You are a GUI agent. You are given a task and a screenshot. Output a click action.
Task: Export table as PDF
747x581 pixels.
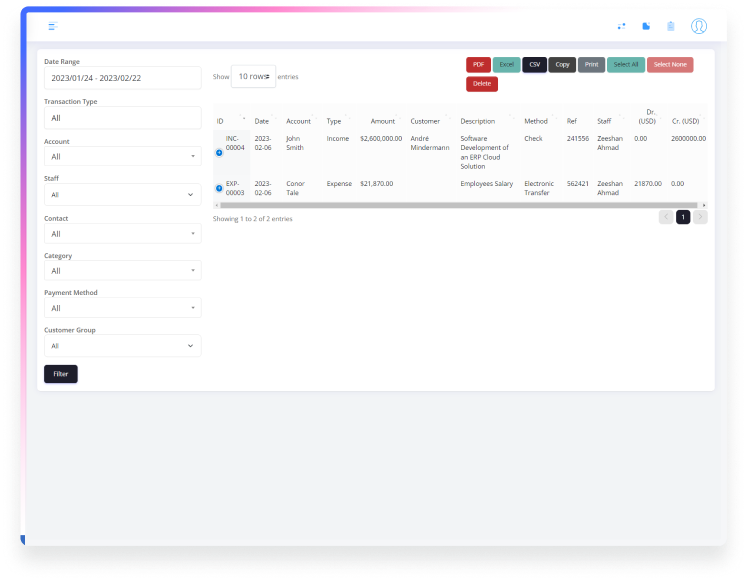(479, 65)
